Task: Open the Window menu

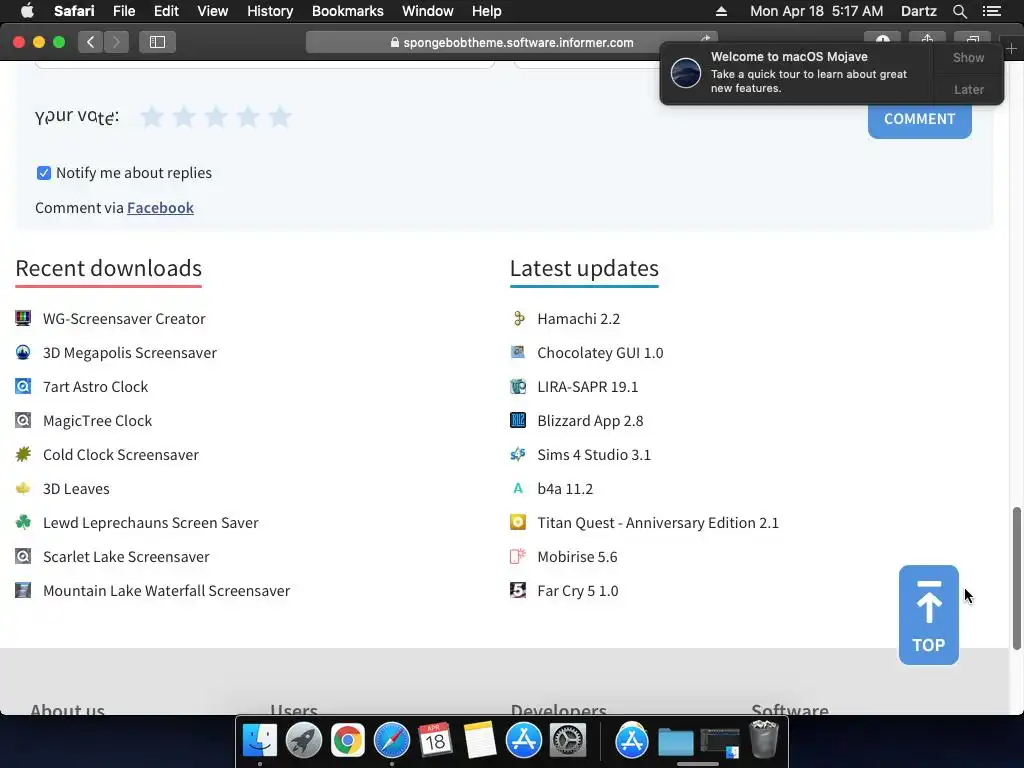Action: [x=427, y=11]
